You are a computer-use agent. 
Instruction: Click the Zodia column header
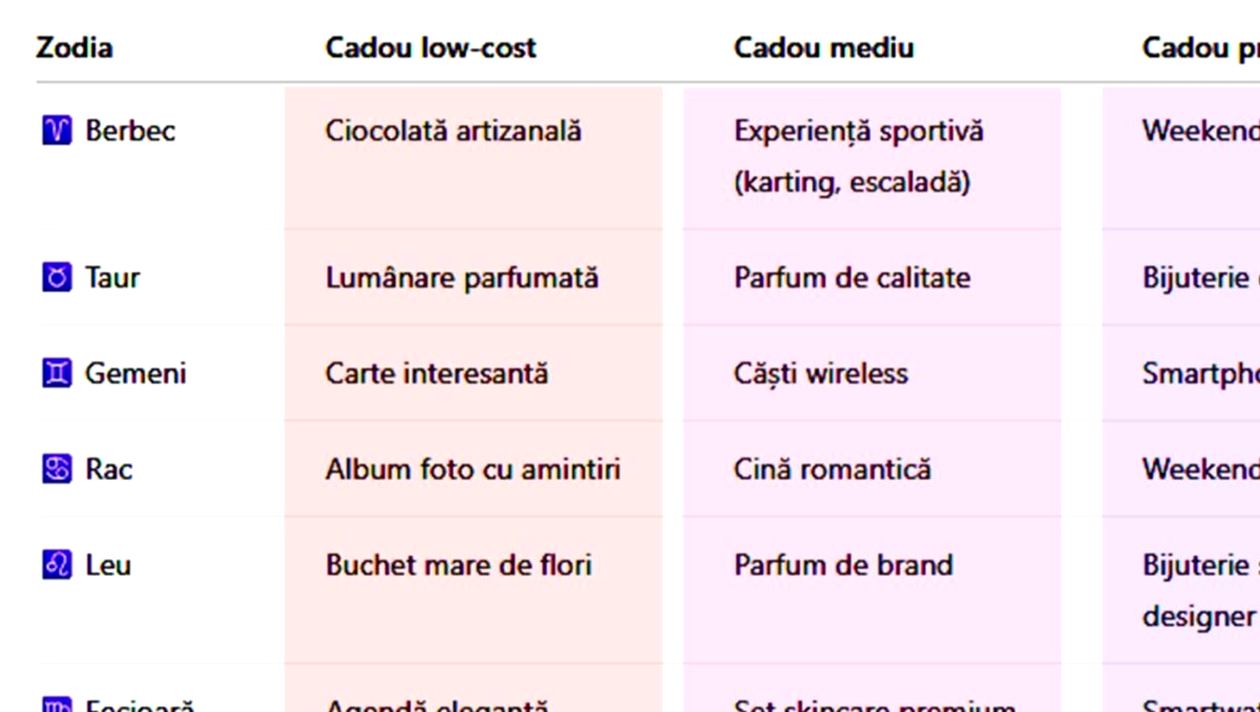click(74, 48)
